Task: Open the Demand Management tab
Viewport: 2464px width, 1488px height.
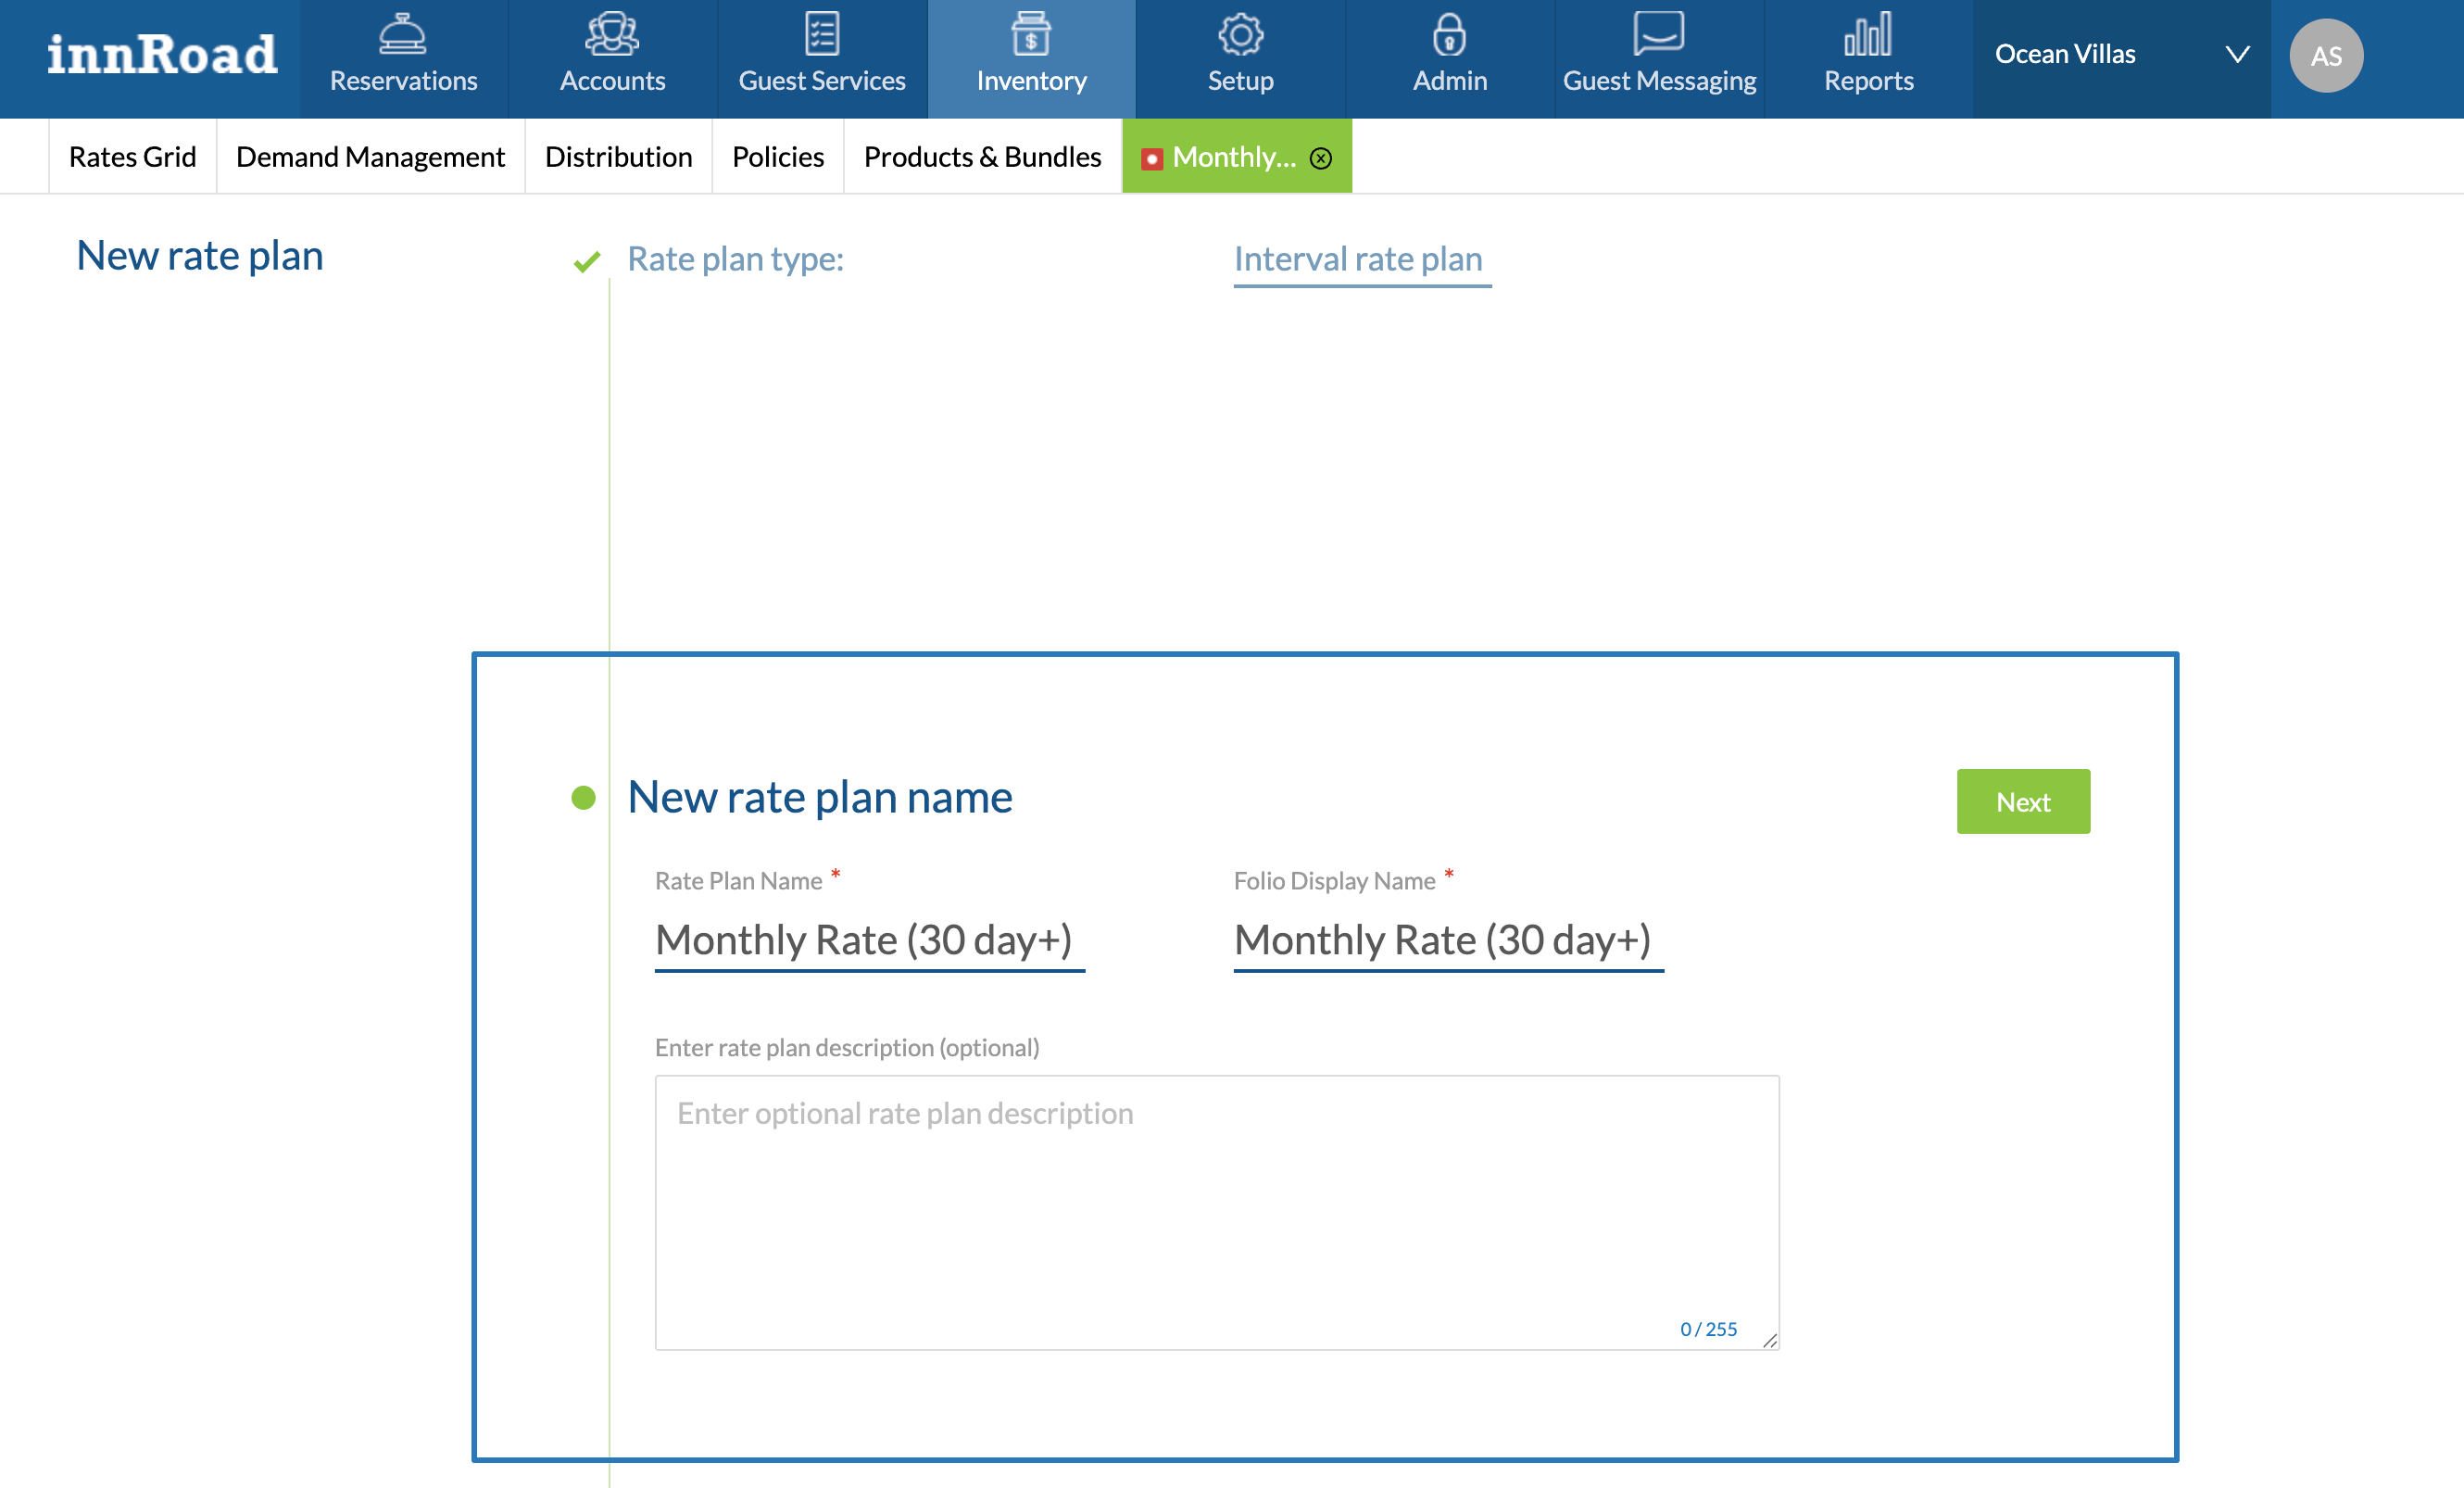Action: 370,157
